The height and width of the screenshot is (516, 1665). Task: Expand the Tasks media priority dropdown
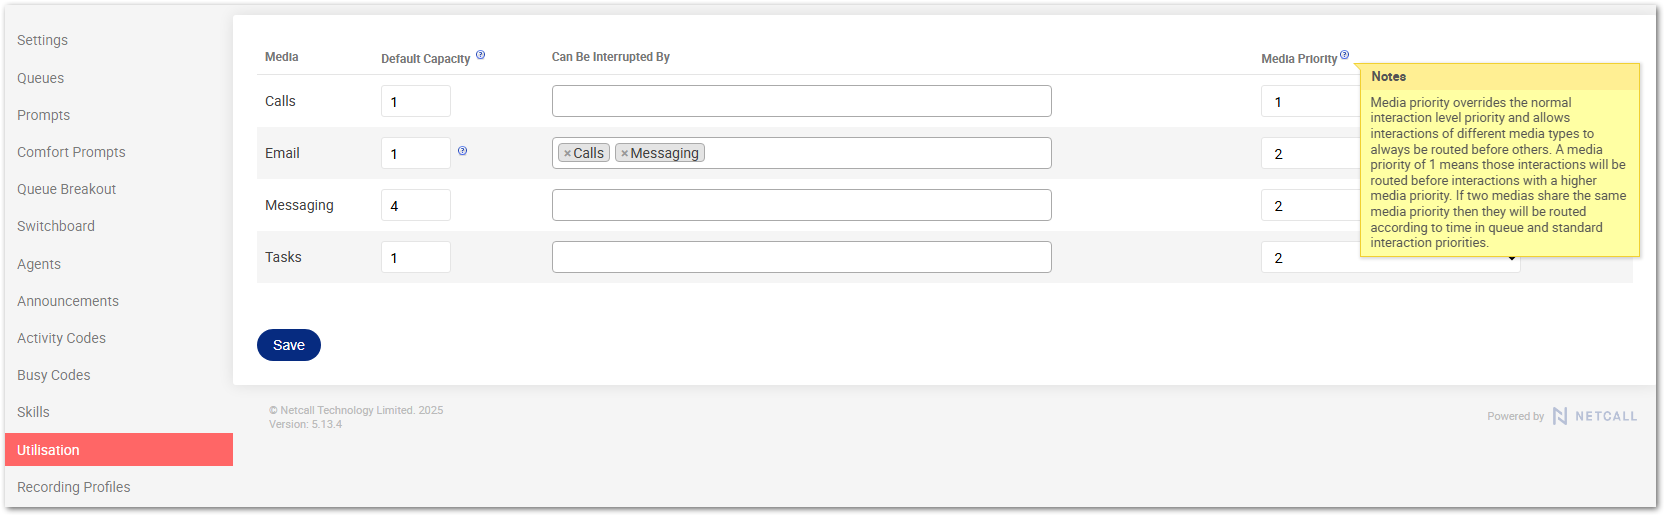[1390, 258]
